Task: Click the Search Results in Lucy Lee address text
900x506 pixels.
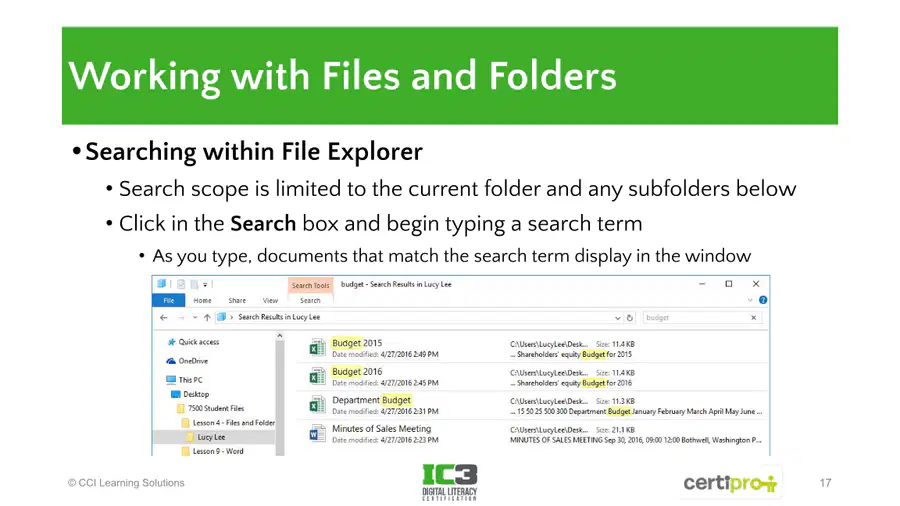Action: [x=279, y=317]
